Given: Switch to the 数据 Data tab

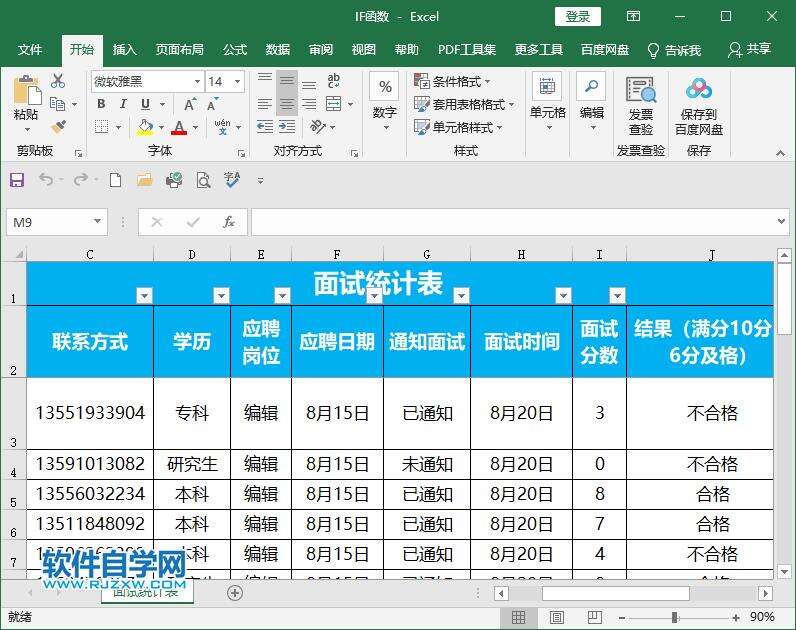Looking at the screenshot, I should pos(278,50).
